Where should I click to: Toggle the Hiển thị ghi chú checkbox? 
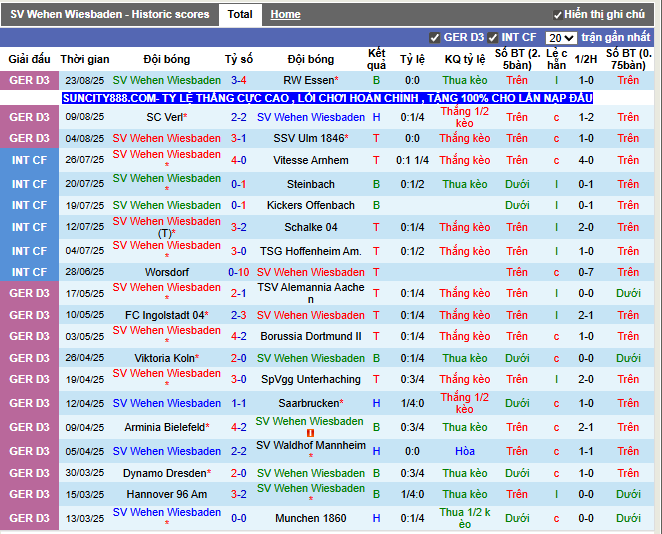click(557, 15)
